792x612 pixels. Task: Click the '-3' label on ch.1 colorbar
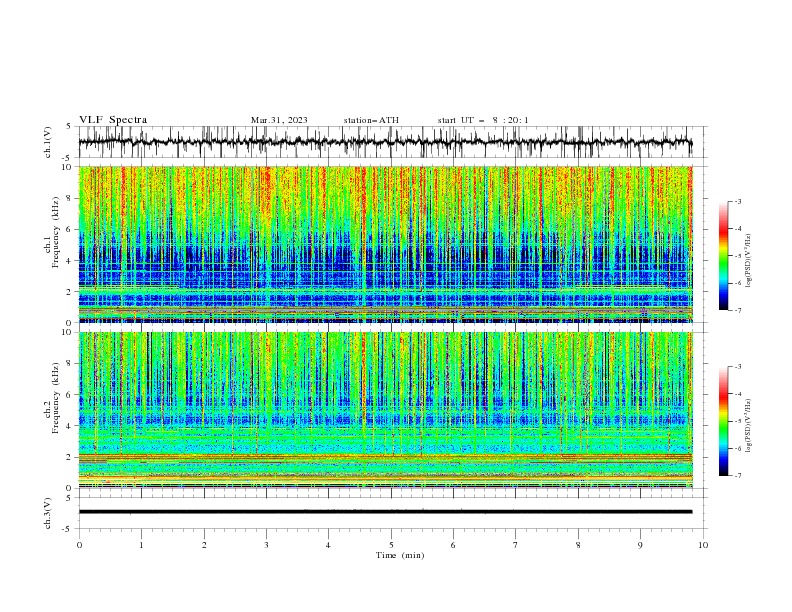(738, 201)
